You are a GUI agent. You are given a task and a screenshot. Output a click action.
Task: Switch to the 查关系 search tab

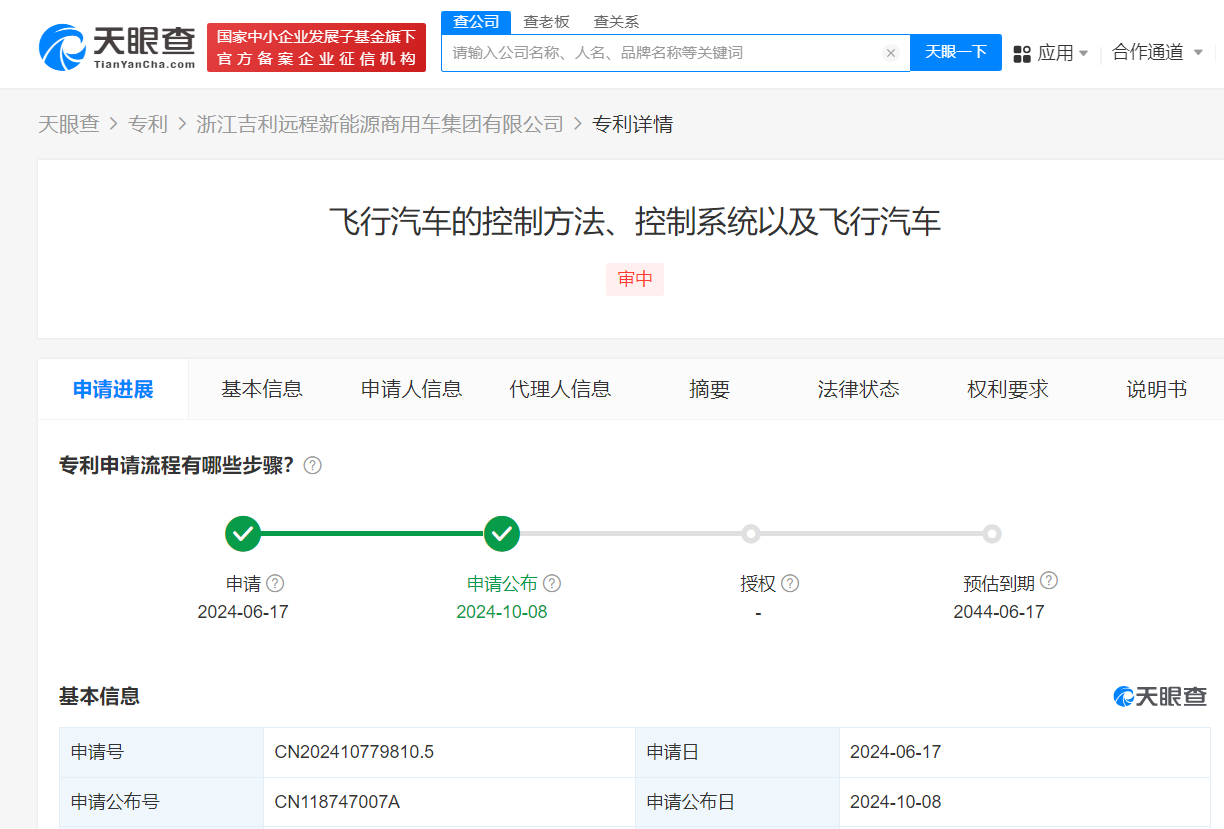pyautogui.click(x=614, y=20)
